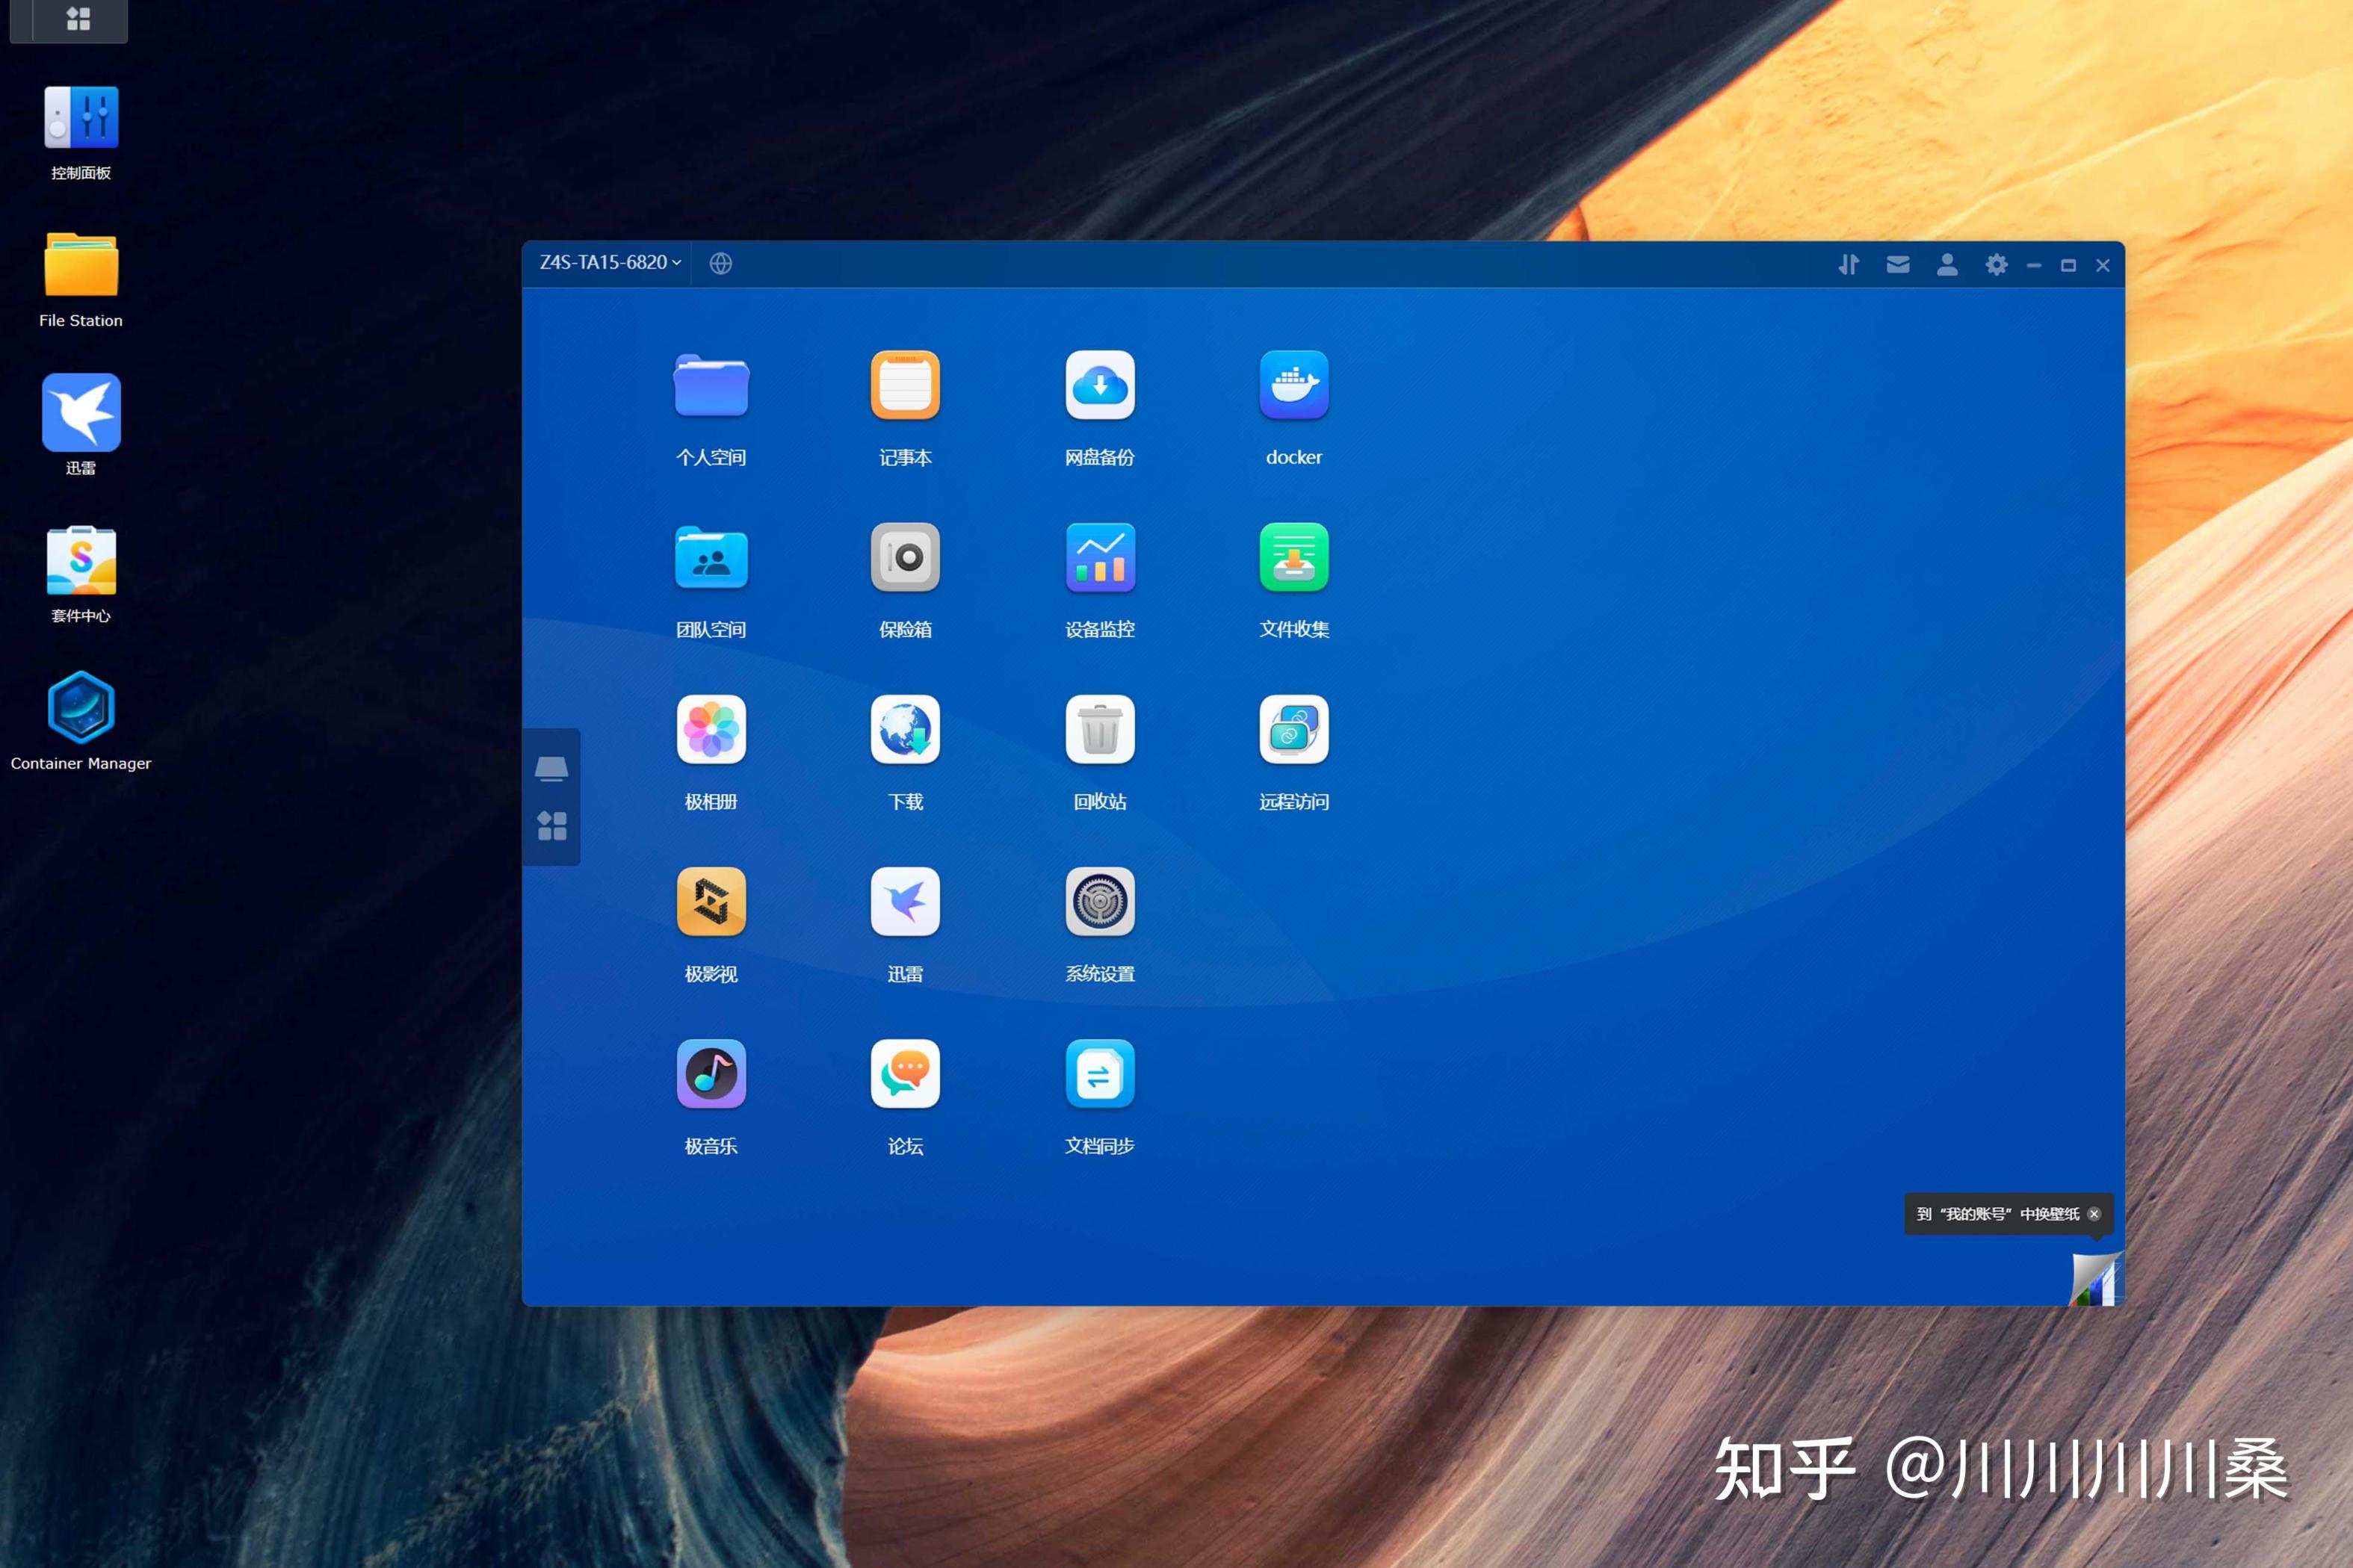Open 文档同步 document sync app
Viewport: 2353px width, 1568px height.
coord(1099,1074)
